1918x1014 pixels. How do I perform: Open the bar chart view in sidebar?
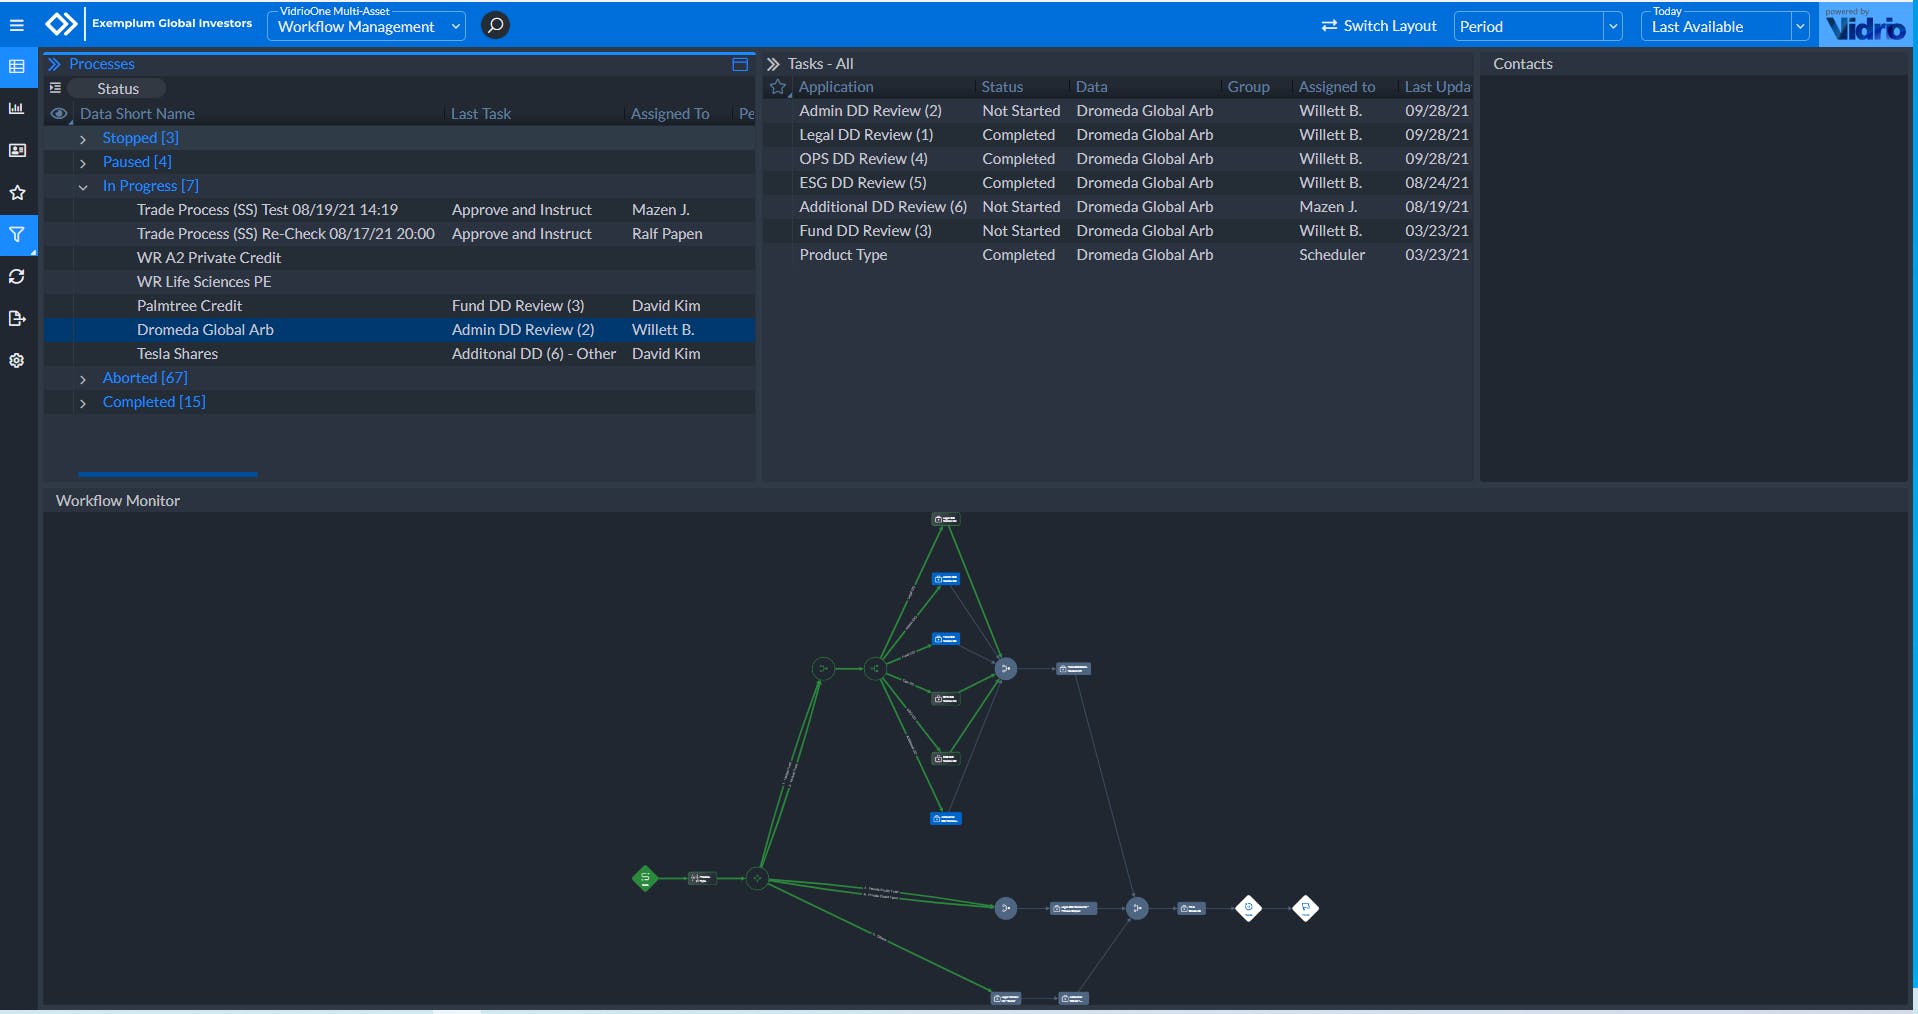point(17,108)
